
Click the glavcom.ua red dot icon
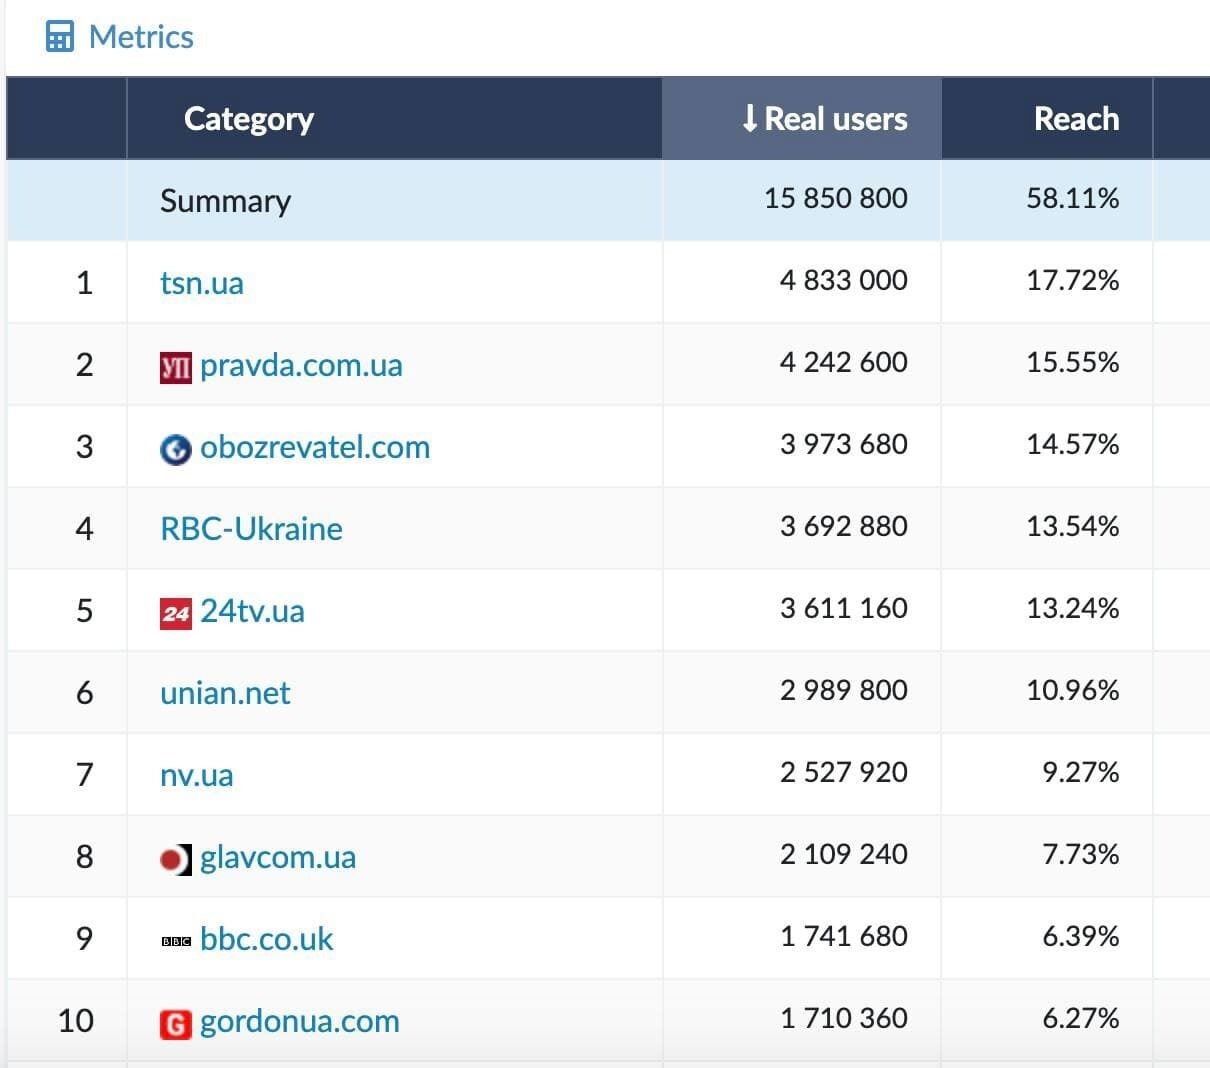click(175, 859)
